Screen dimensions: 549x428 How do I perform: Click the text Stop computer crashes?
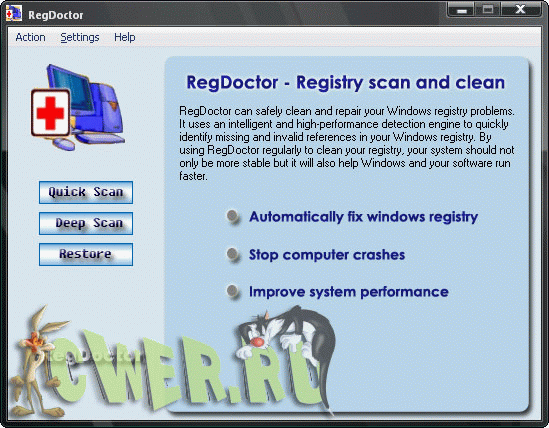(x=327, y=255)
